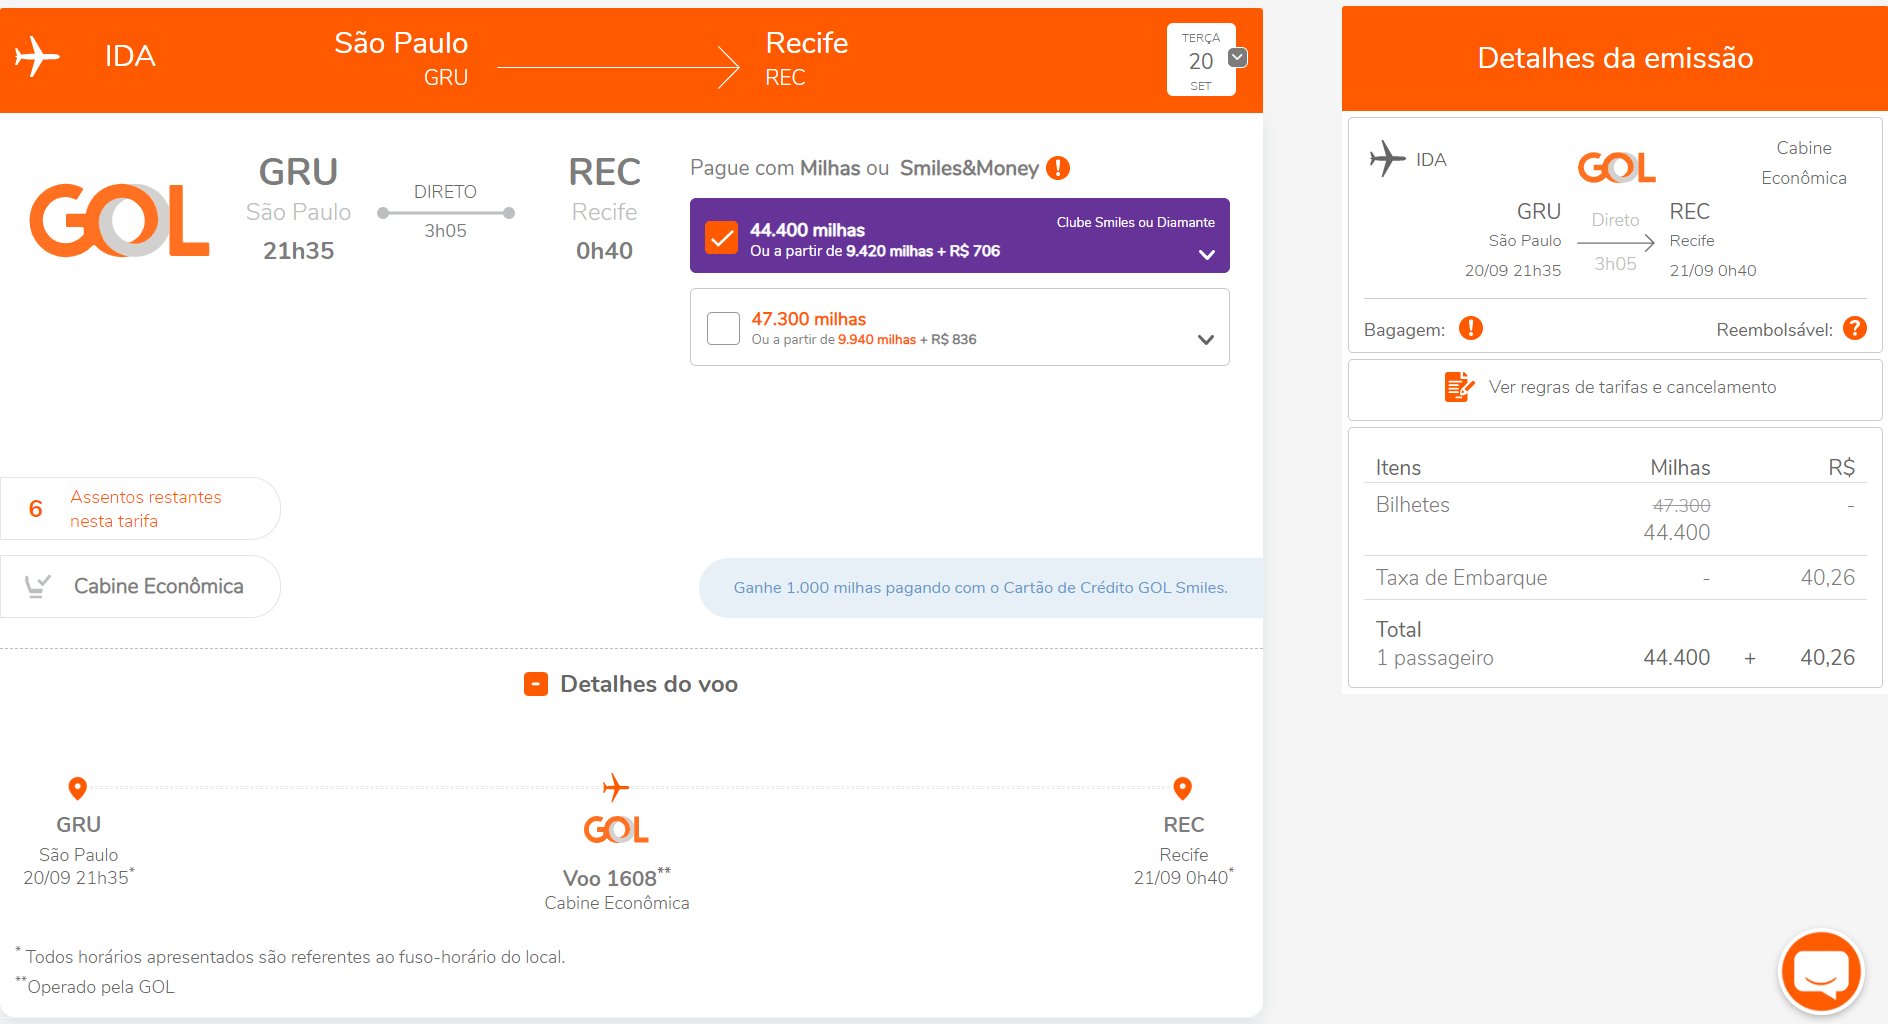
Task: Click the arrival time 0h40 in main card
Action: coord(604,251)
